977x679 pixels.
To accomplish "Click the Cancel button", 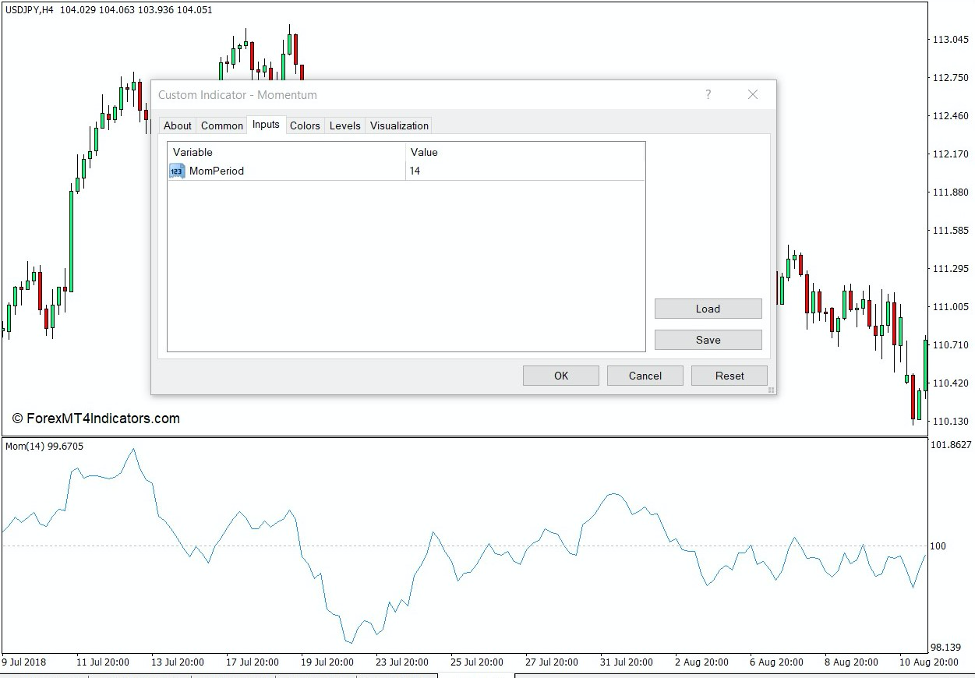I will click(x=645, y=375).
